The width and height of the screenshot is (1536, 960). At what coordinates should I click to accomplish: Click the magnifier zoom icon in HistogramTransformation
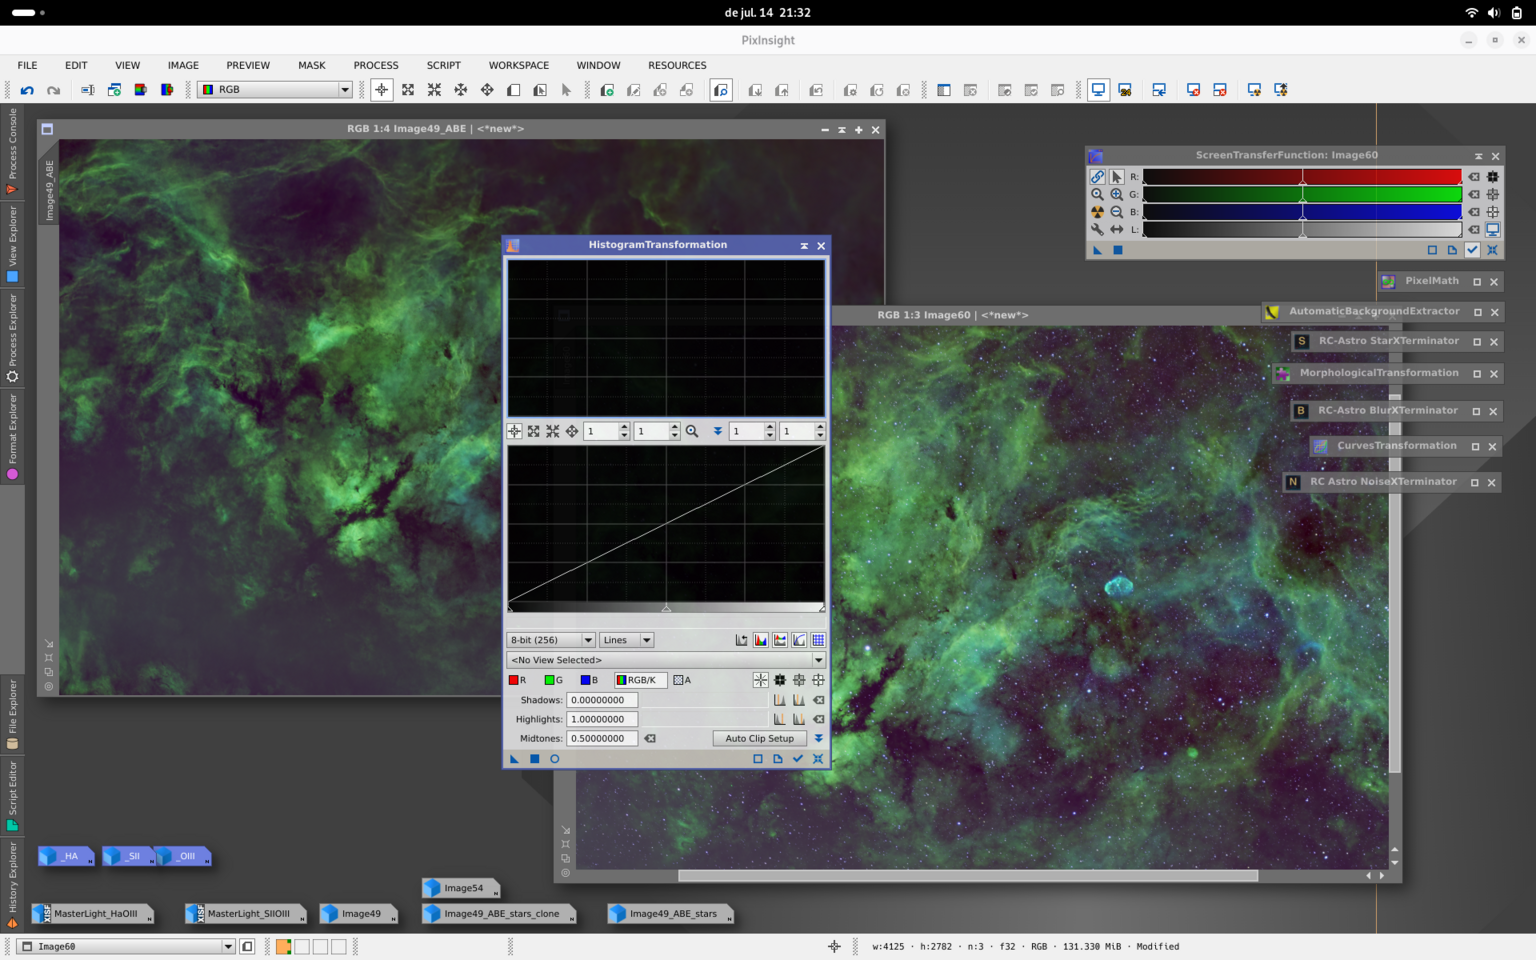coord(692,431)
